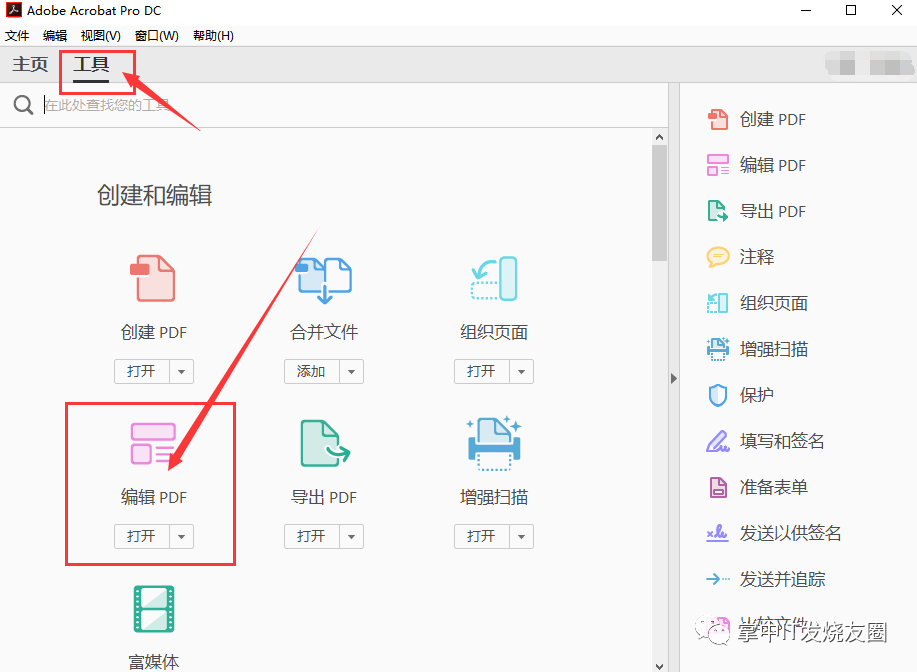Select the Combine Files (合并文件) icon

[324, 279]
